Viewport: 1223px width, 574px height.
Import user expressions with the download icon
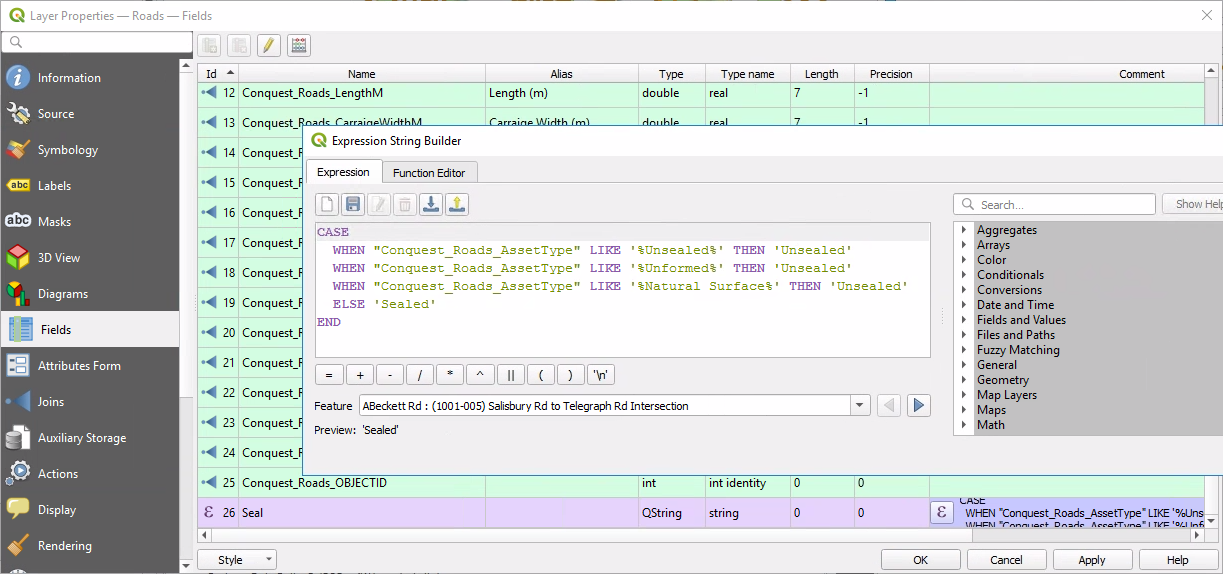[x=431, y=205]
